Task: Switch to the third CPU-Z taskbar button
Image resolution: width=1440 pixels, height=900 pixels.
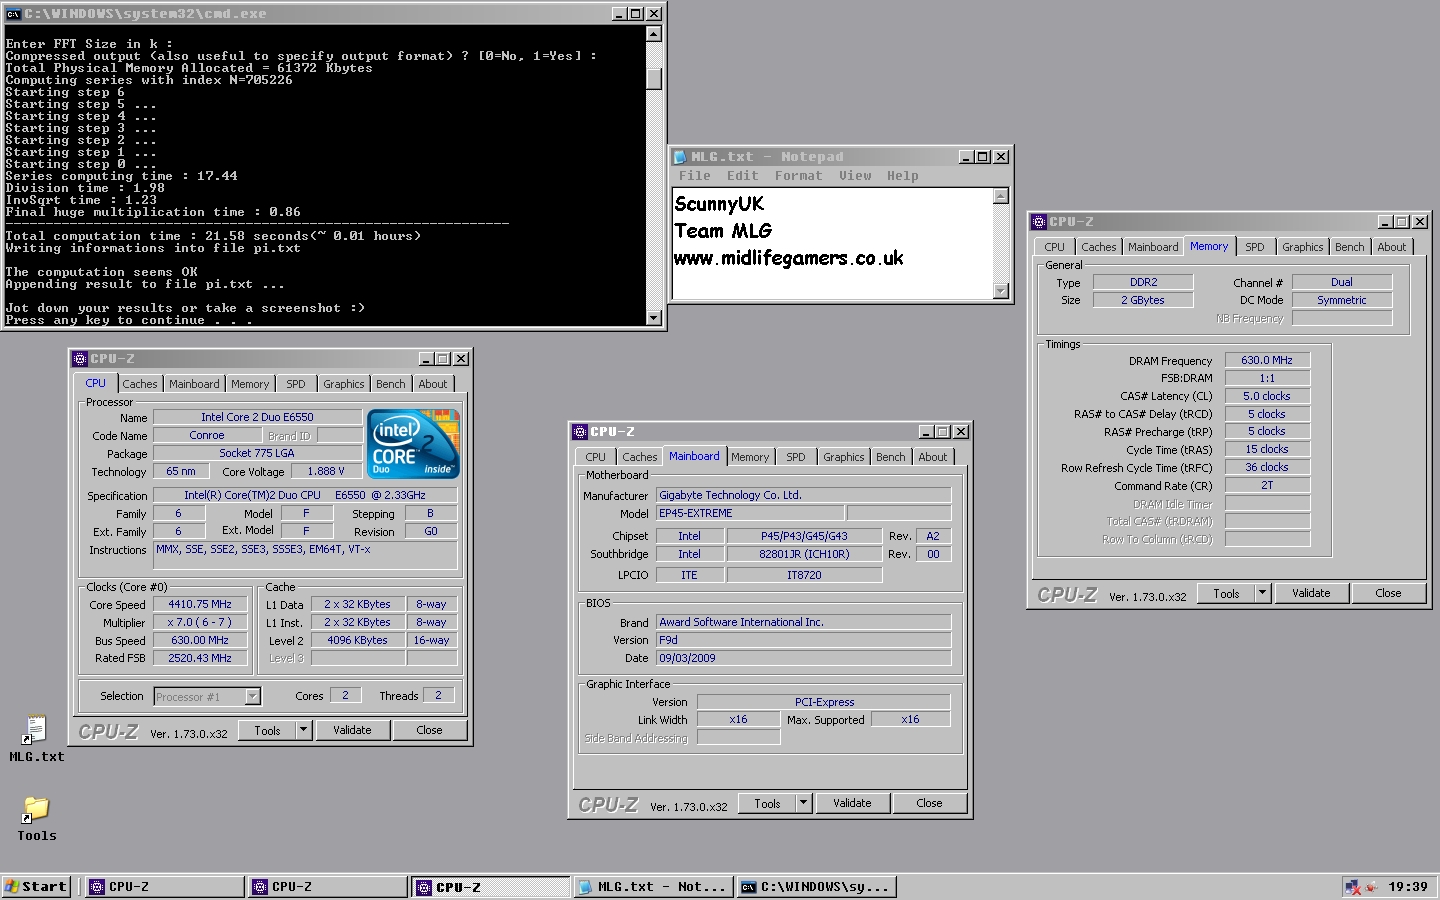Action: click(x=490, y=887)
